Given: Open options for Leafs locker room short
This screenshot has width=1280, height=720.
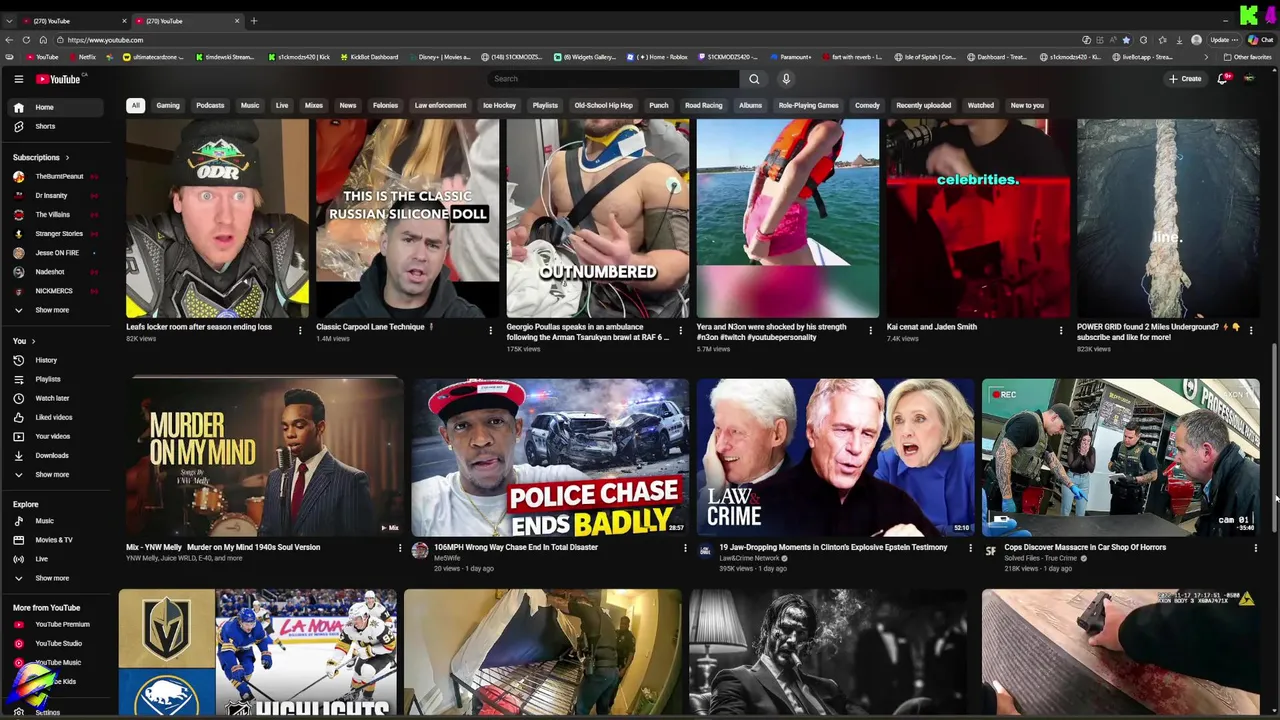Looking at the screenshot, I should [300, 330].
